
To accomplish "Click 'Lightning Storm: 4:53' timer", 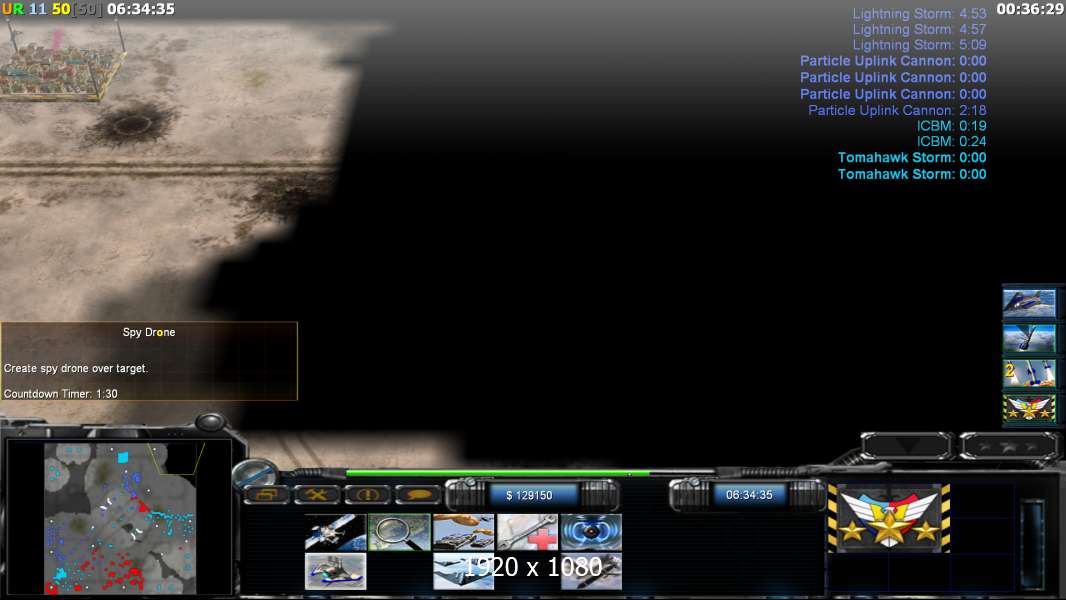I will (x=919, y=14).
